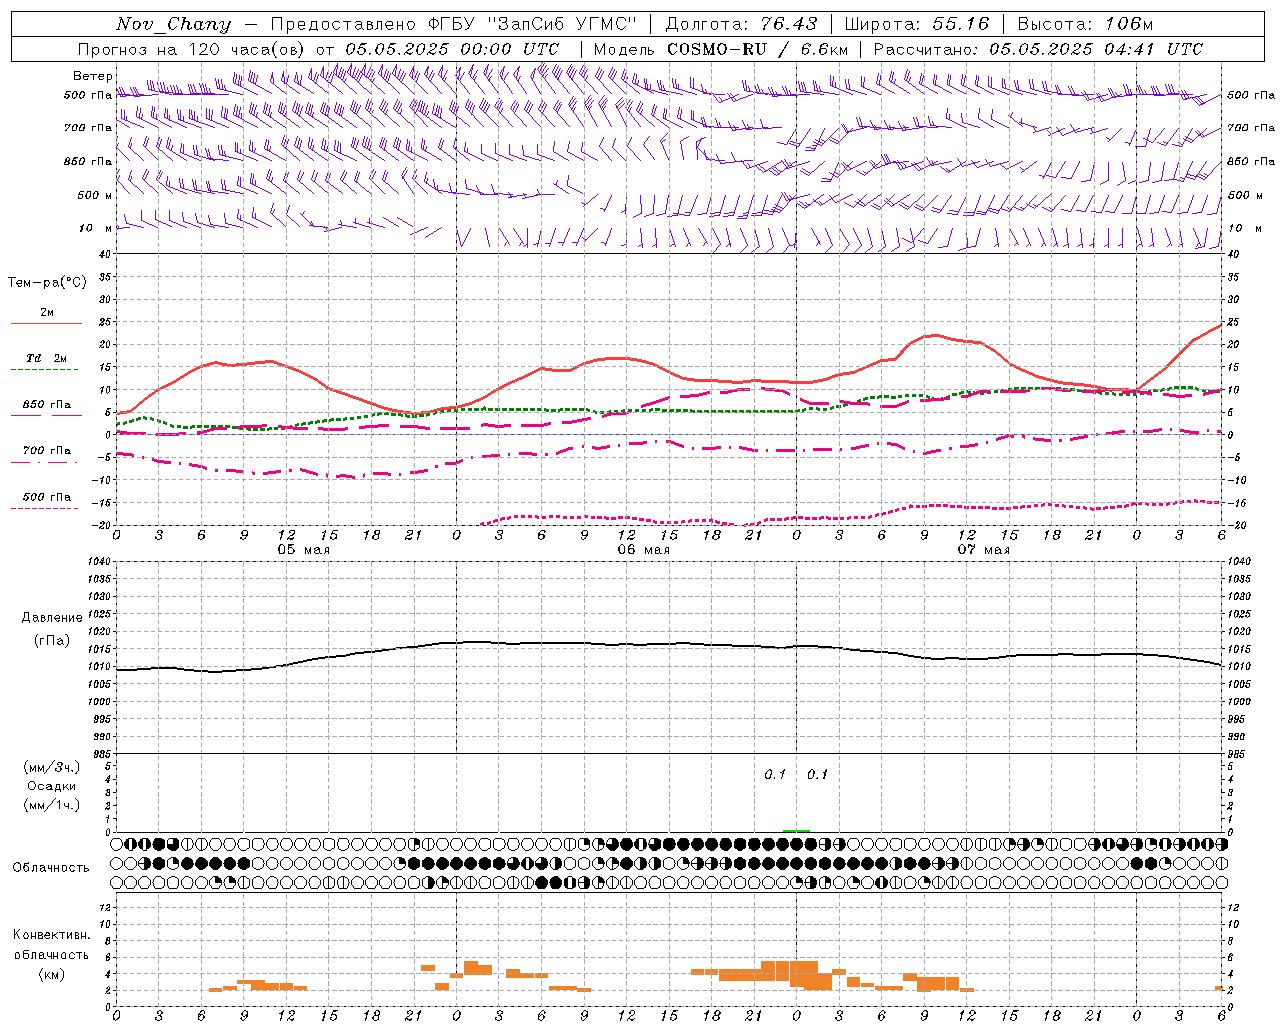
Task: Select the 'Предоставлено ФГБУ ЗапСиб УГМС' provider text
Action: [x=453, y=24]
